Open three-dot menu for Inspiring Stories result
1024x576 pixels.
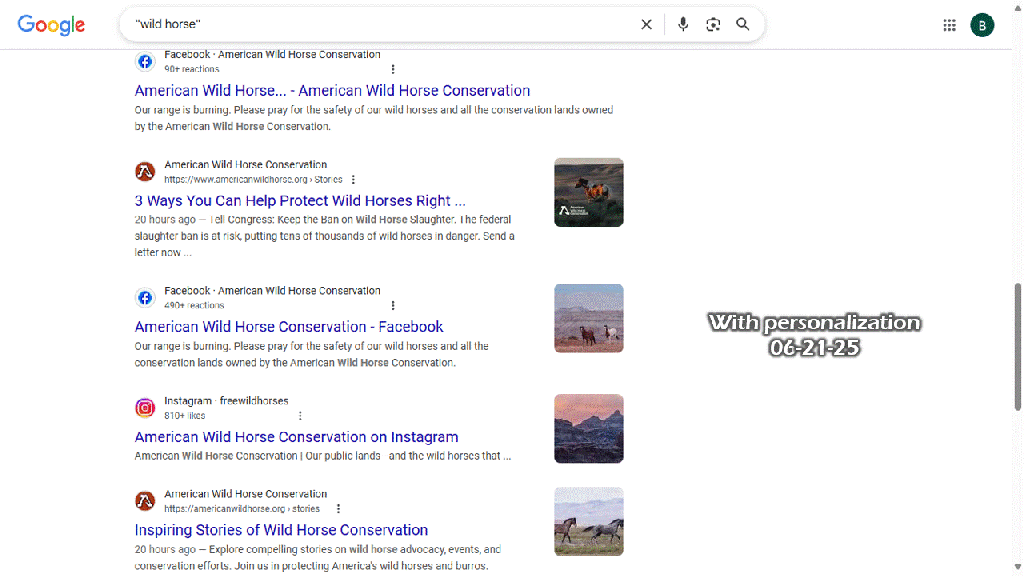coord(338,508)
